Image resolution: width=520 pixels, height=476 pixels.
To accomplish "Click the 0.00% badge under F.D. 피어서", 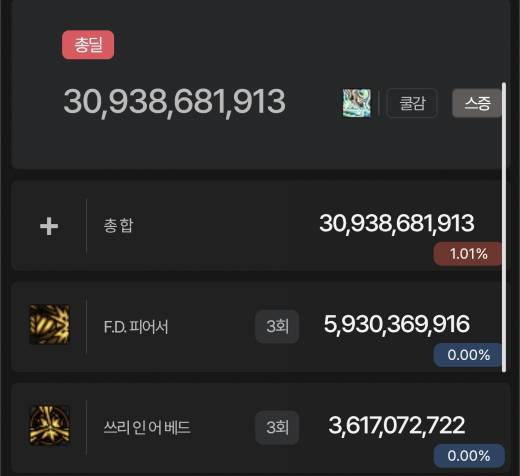I will 468,355.
